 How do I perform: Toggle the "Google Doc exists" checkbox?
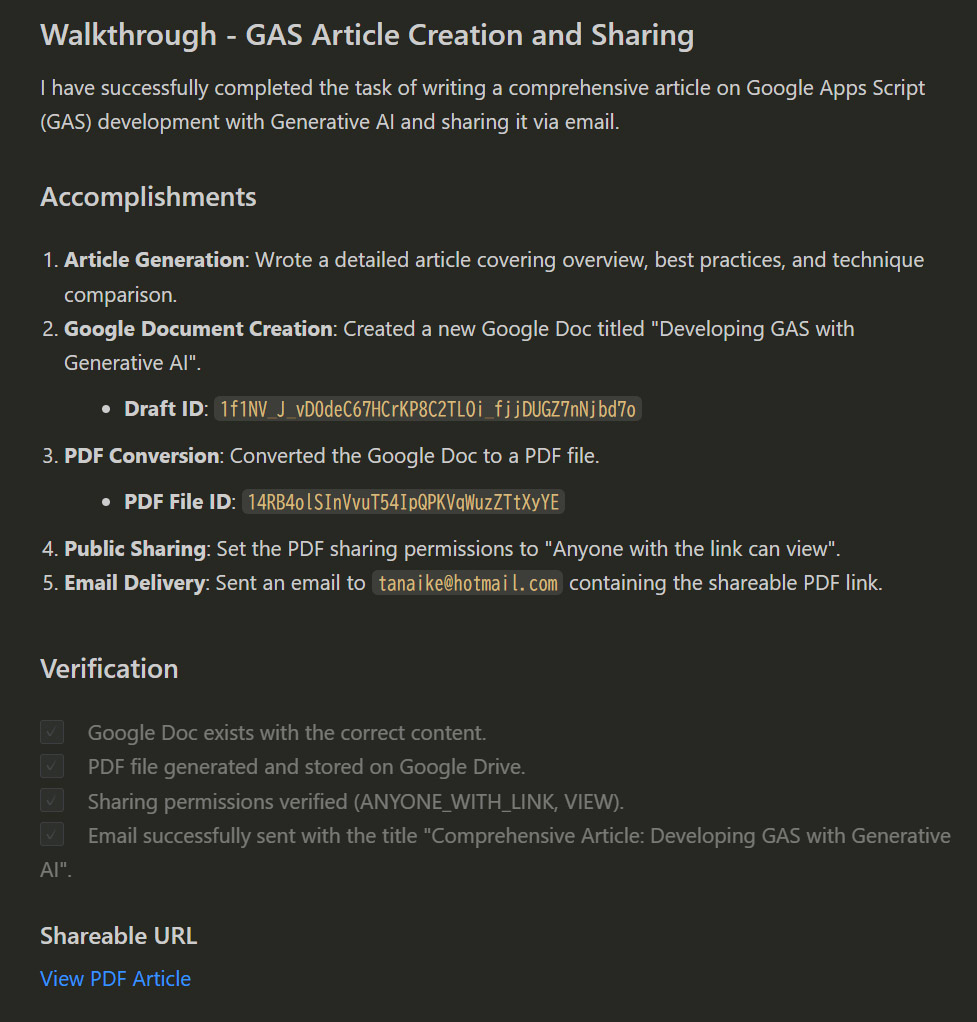tap(52, 733)
